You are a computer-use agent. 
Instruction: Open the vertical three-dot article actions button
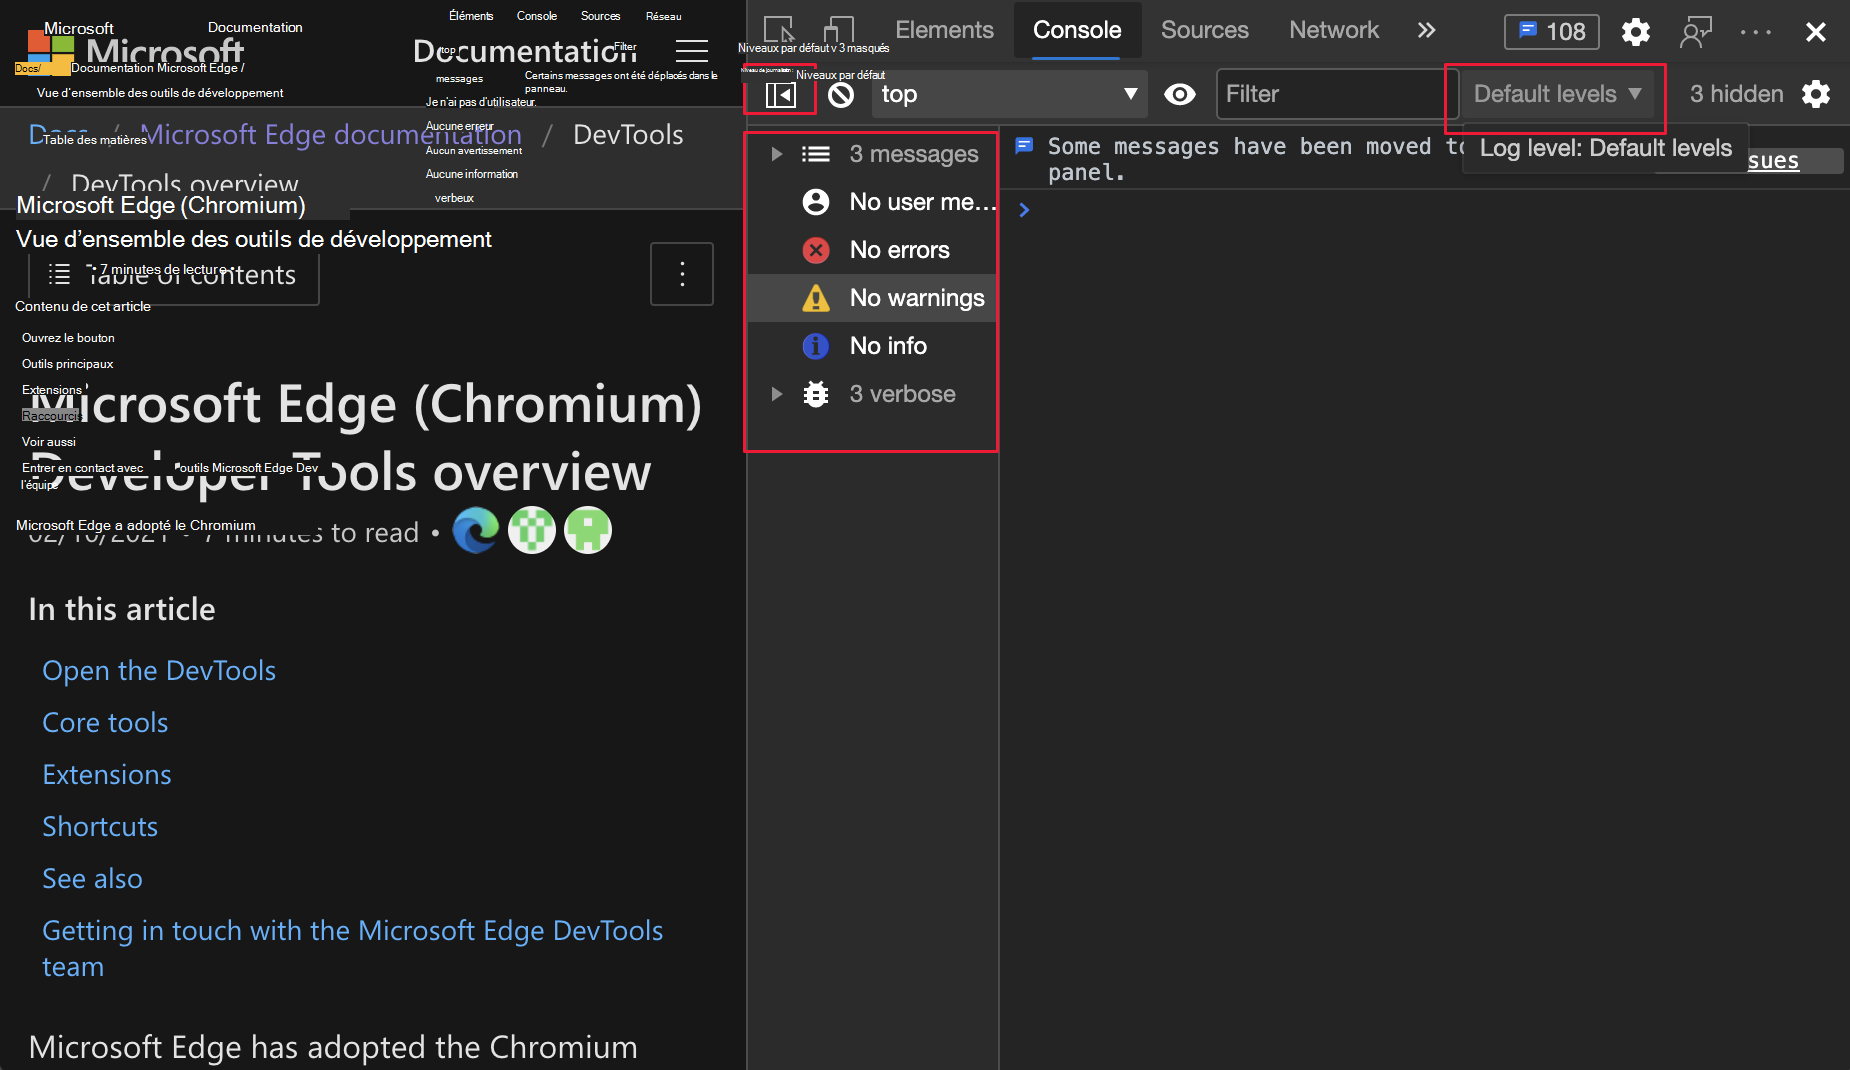[x=682, y=274]
